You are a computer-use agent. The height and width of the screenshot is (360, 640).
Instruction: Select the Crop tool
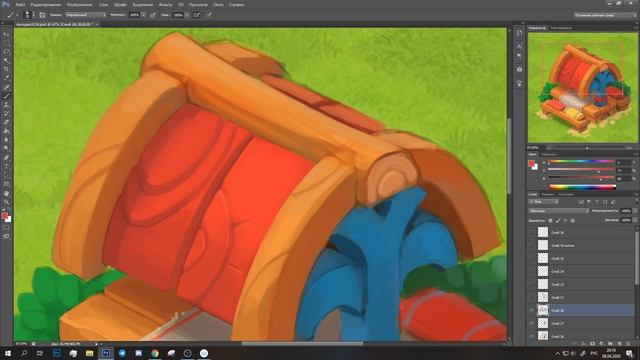[6, 69]
